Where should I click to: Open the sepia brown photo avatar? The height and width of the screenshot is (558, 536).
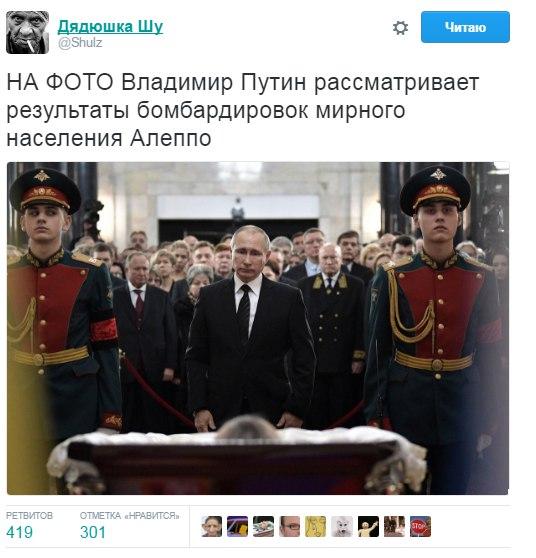coord(394,526)
